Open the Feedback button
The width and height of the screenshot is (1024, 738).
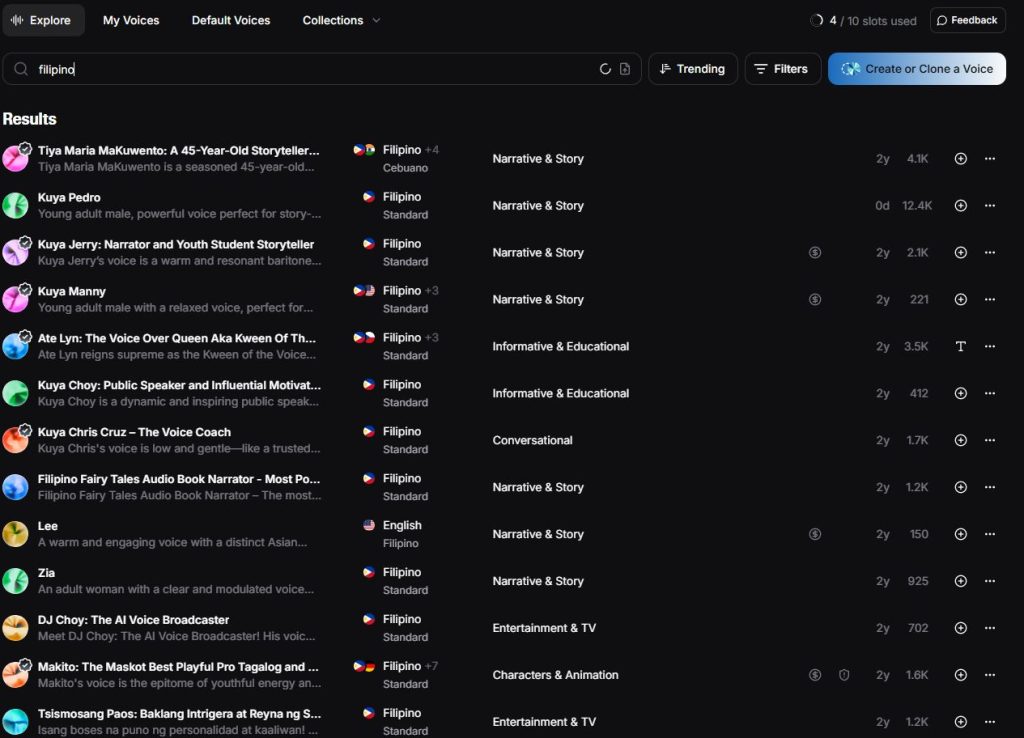[x=967, y=20]
